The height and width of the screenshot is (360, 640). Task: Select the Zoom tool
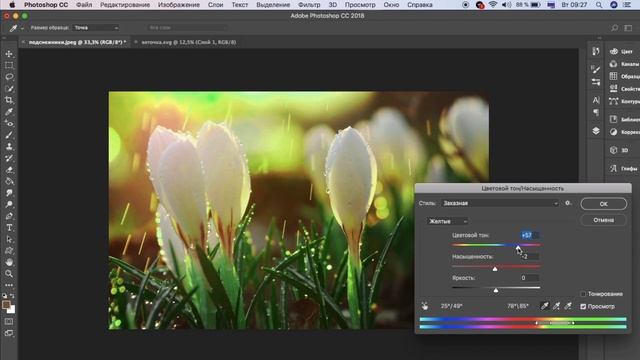[9, 273]
